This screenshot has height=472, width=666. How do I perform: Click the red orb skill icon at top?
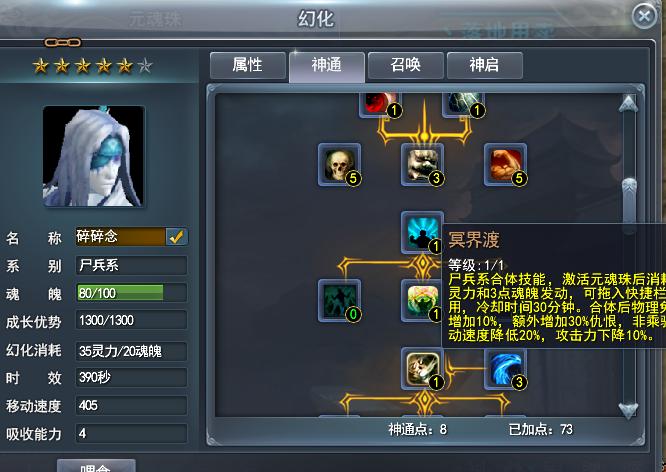(x=380, y=105)
